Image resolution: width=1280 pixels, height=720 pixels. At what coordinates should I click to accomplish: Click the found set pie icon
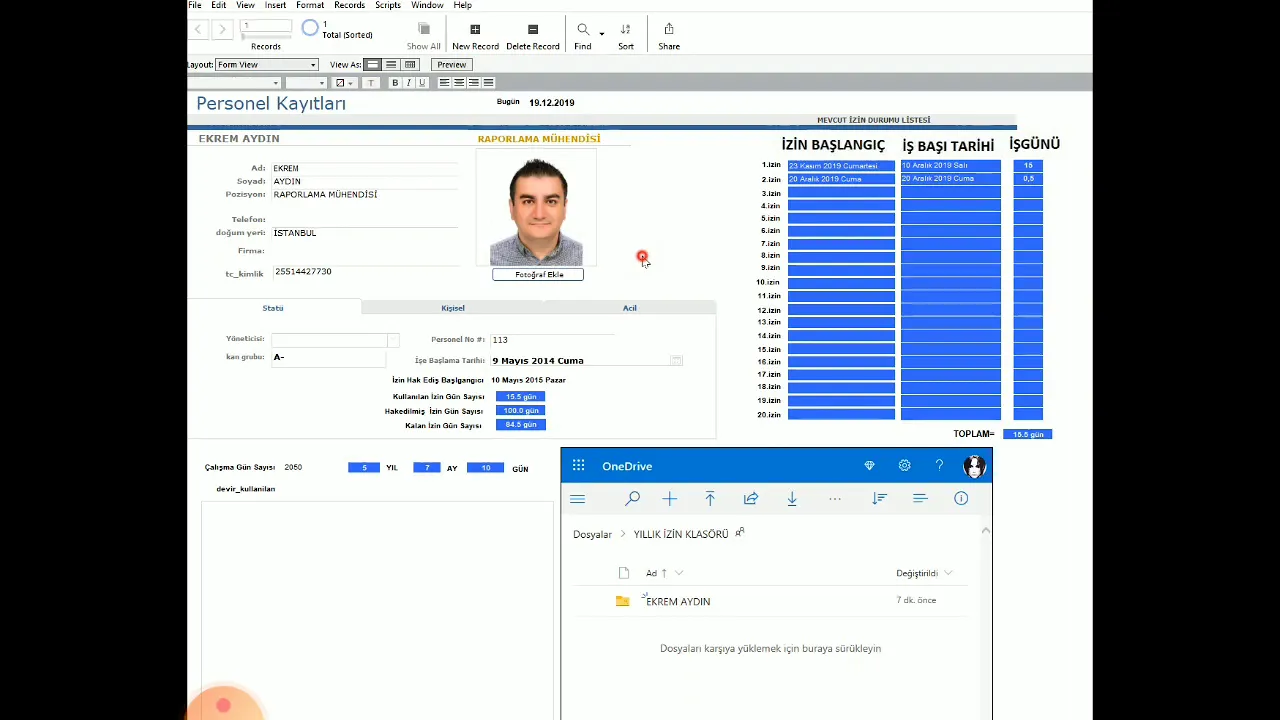point(310,28)
